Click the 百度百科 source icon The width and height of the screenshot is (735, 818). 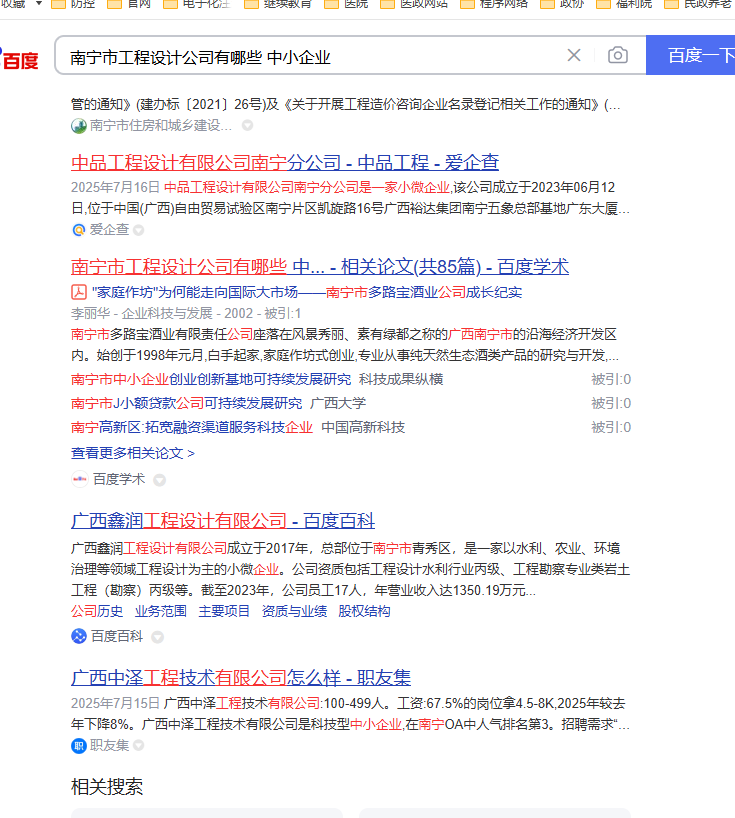pyautogui.click(x=79, y=636)
